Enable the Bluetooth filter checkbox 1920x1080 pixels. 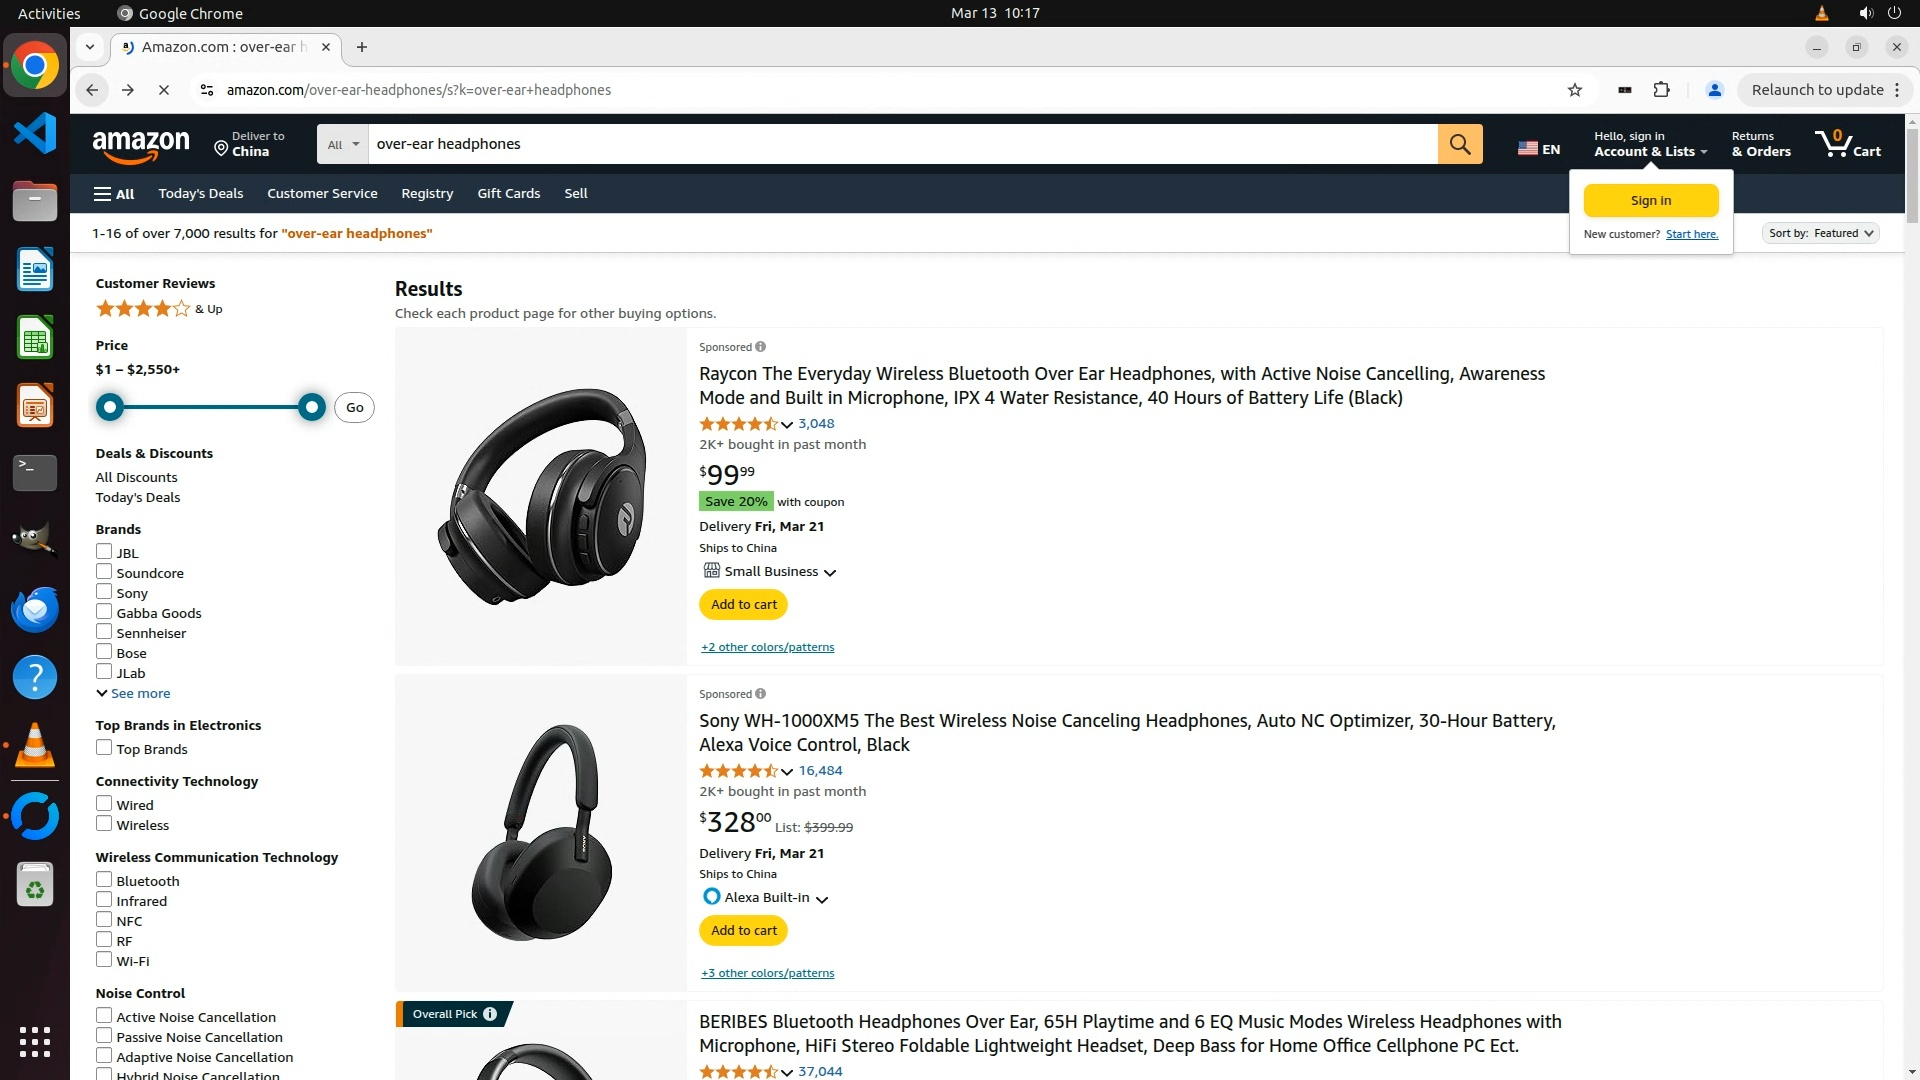[104, 880]
